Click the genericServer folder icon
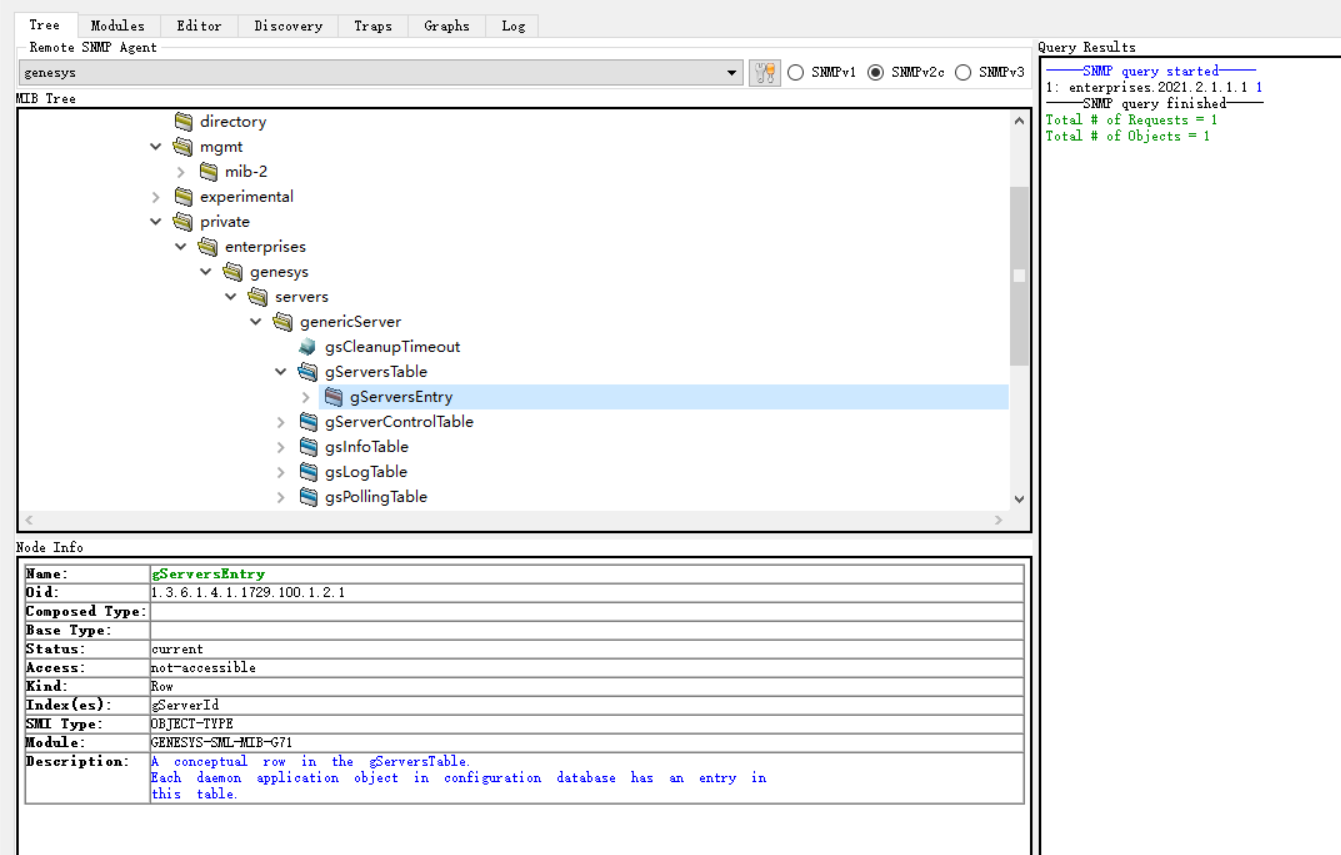 (x=283, y=322)
